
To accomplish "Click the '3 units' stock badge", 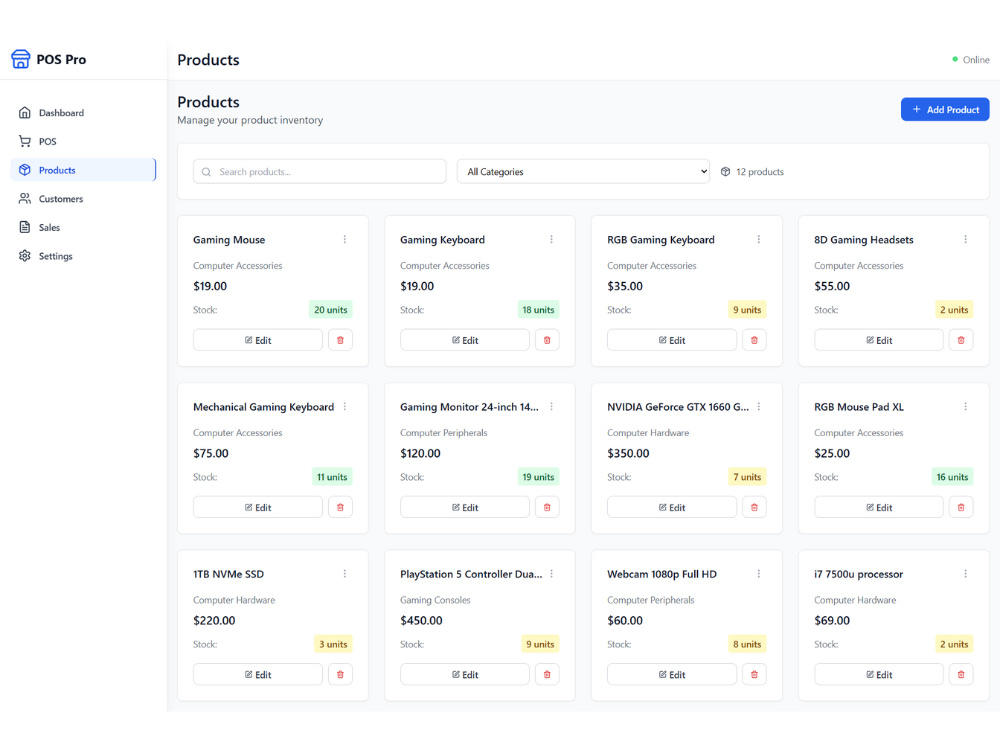I will (333, 644).
